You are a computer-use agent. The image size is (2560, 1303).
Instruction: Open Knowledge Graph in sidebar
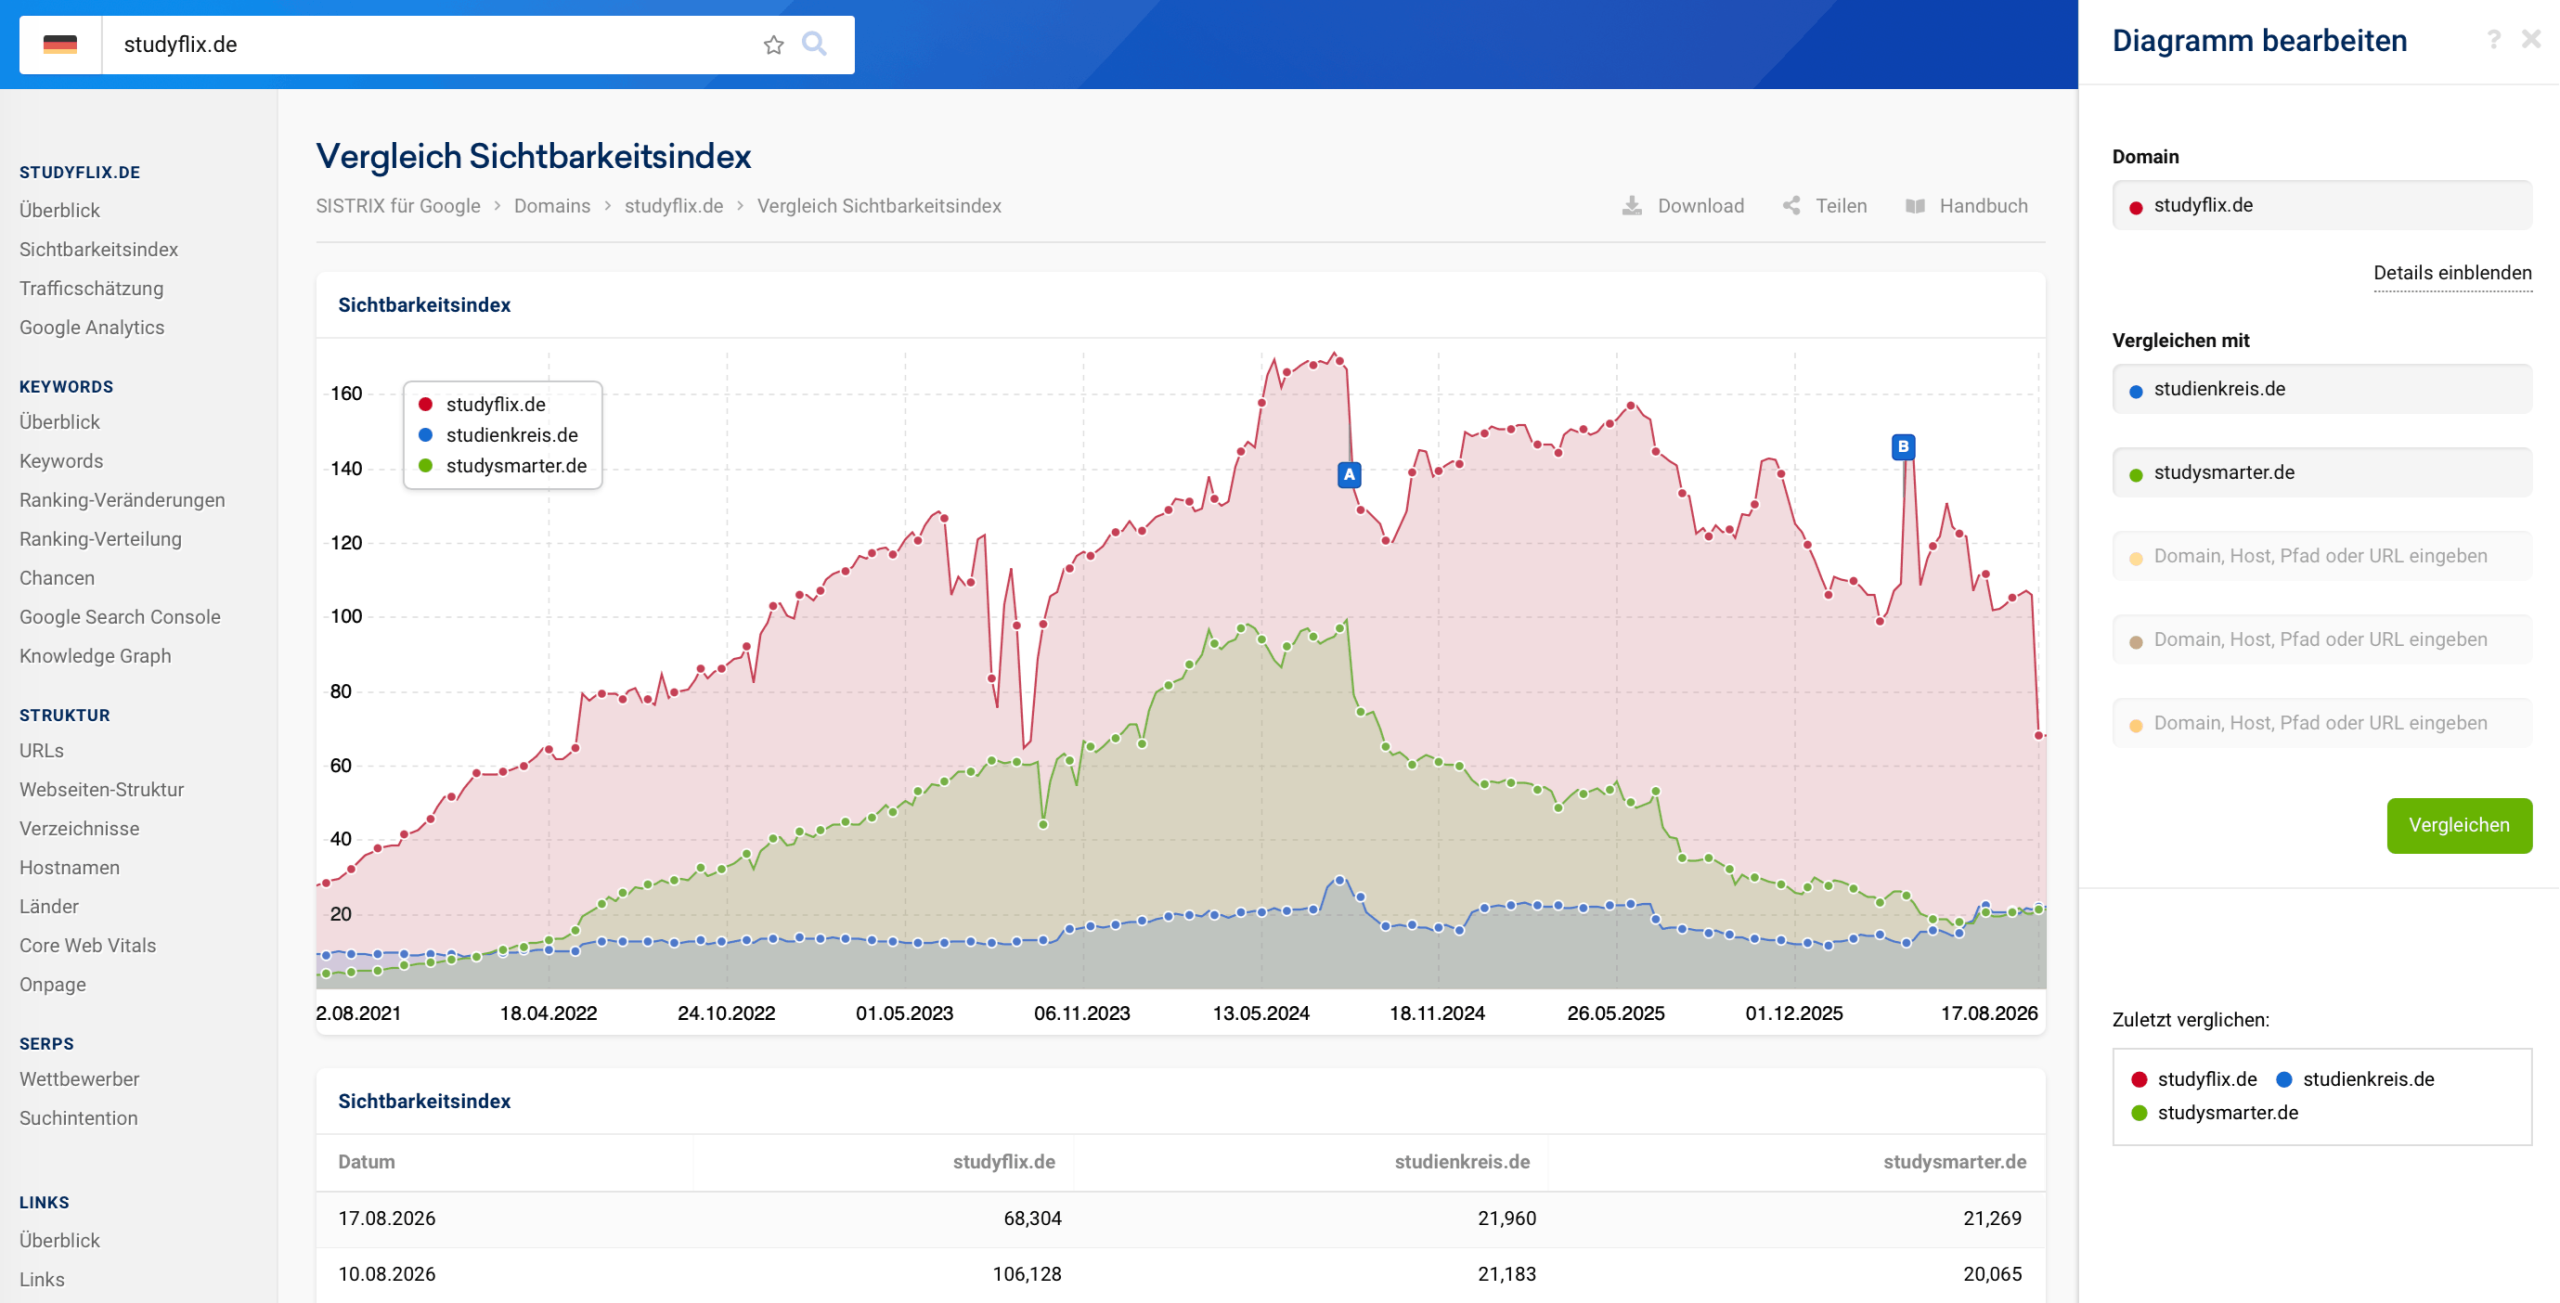95,656
